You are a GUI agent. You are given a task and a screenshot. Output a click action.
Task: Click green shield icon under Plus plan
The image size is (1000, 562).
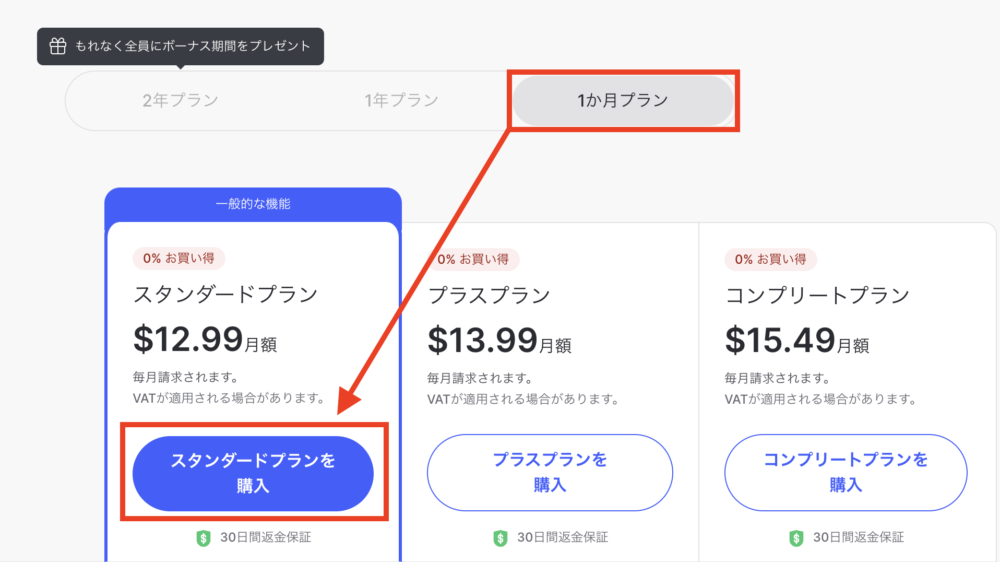[501, 538]
